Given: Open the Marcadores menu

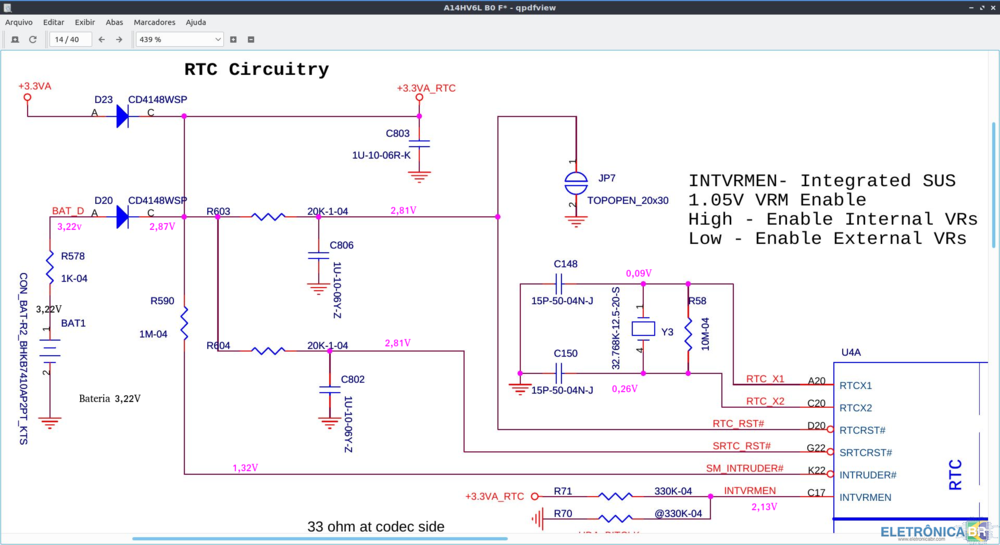Looking at the screenshot, I should pyautogui.click(x=154, y=22).
